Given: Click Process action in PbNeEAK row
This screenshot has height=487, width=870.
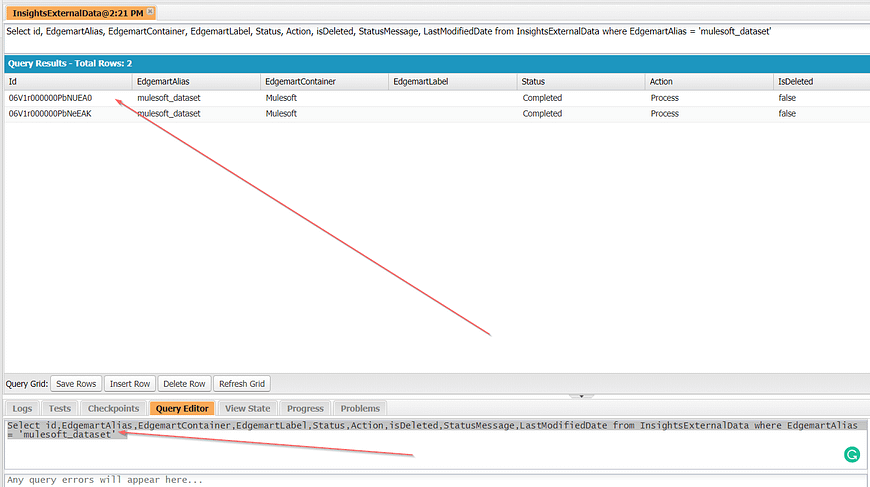Looking at the screenshot, I should tap(665, 113).
